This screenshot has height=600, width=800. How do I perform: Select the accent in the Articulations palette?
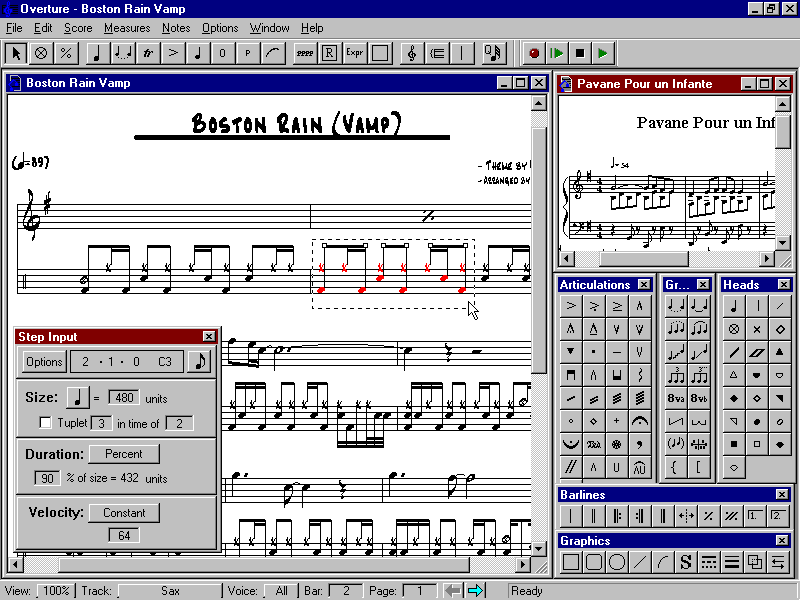pos(571,305)
